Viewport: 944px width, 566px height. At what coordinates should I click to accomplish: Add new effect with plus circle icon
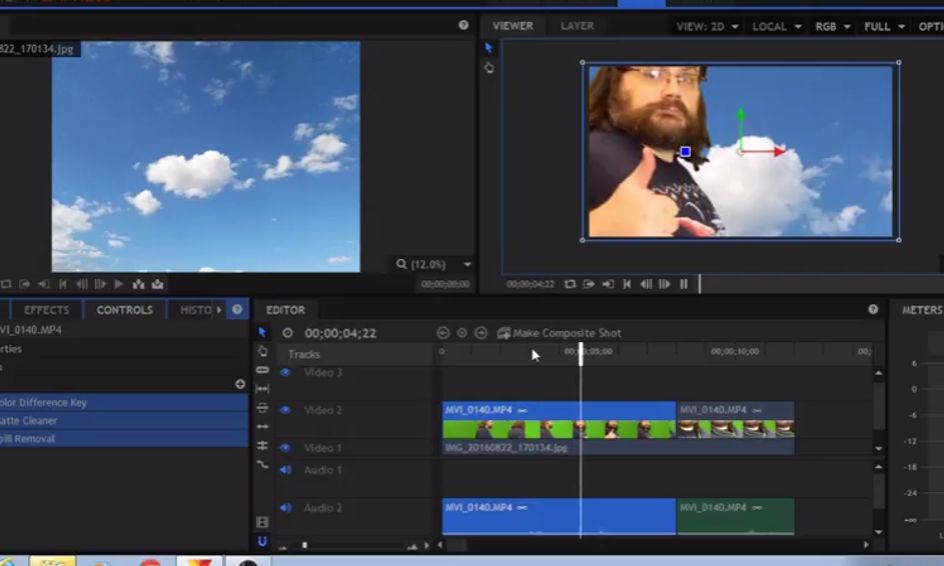click(x=240, y=384)
